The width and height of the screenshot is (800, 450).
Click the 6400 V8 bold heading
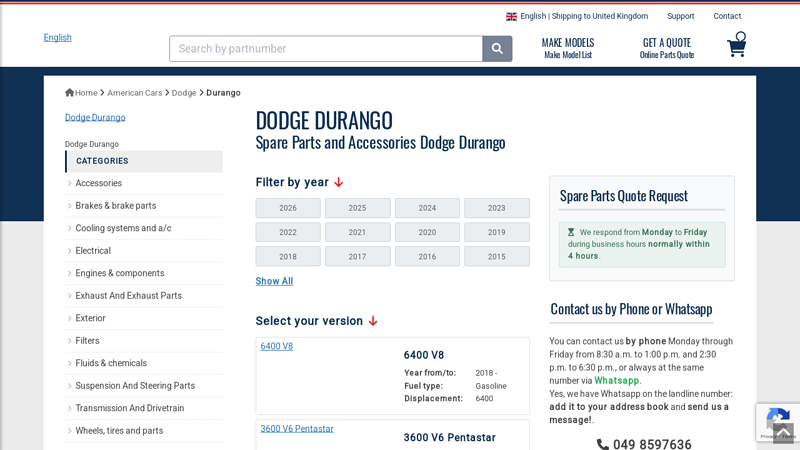pyautogui.click(x=423, y=355)
